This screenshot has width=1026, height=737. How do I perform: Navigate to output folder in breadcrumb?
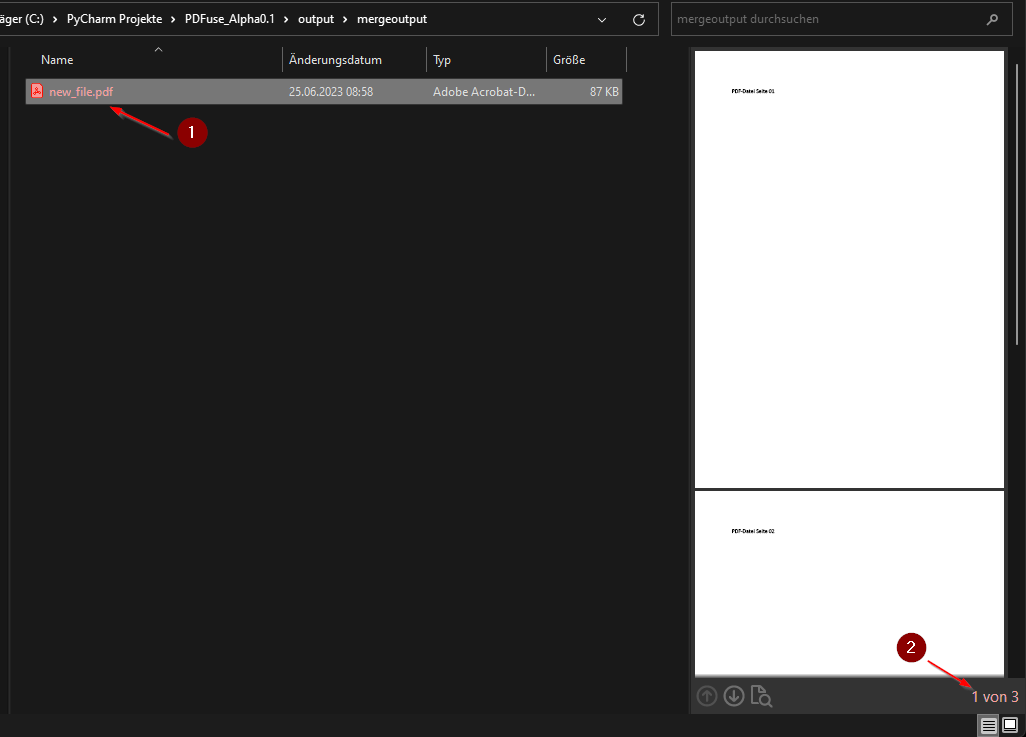315,19
